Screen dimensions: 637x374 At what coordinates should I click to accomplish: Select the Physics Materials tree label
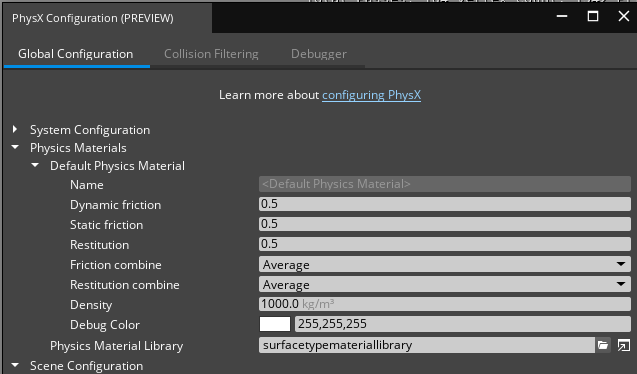78,148
